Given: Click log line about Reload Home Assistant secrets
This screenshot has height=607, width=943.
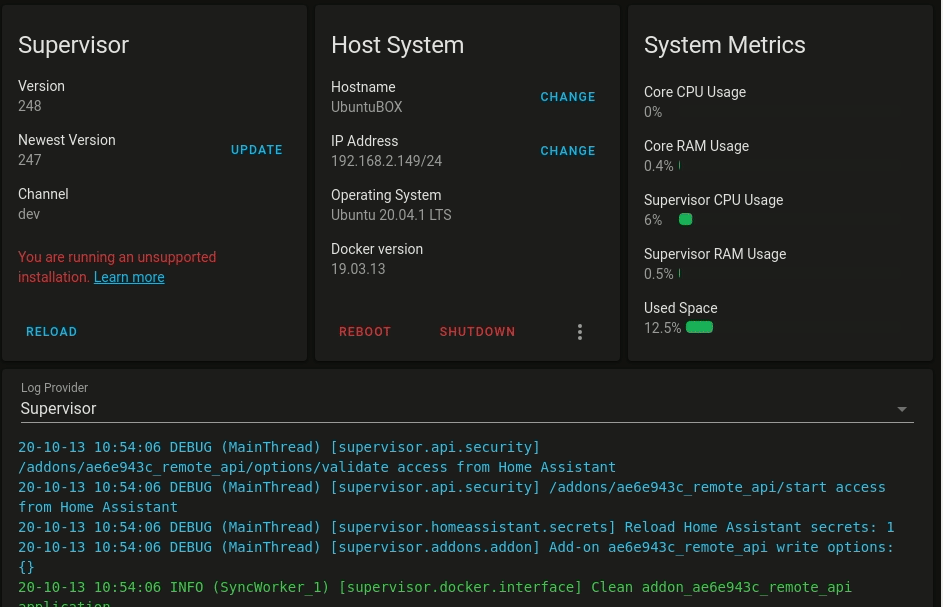Looking at the screenshot, I should click(x=456, y=527).
